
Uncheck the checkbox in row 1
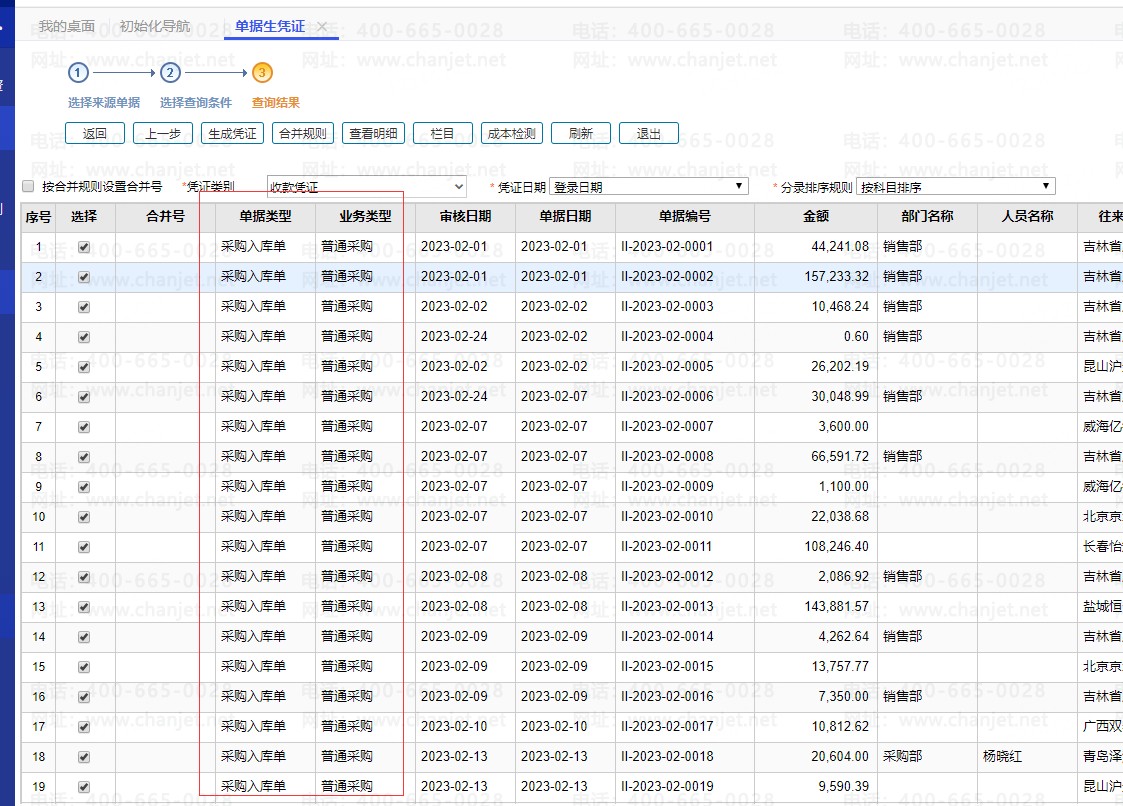point(84,247)
